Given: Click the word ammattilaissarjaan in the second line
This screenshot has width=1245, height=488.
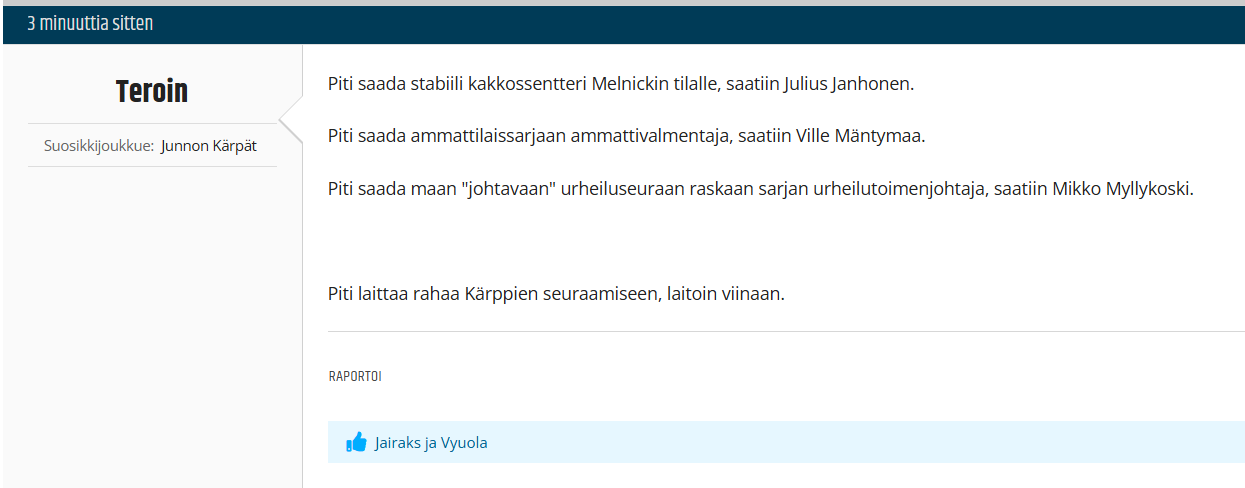Looking at the screenshot, I should coord(488,136).
